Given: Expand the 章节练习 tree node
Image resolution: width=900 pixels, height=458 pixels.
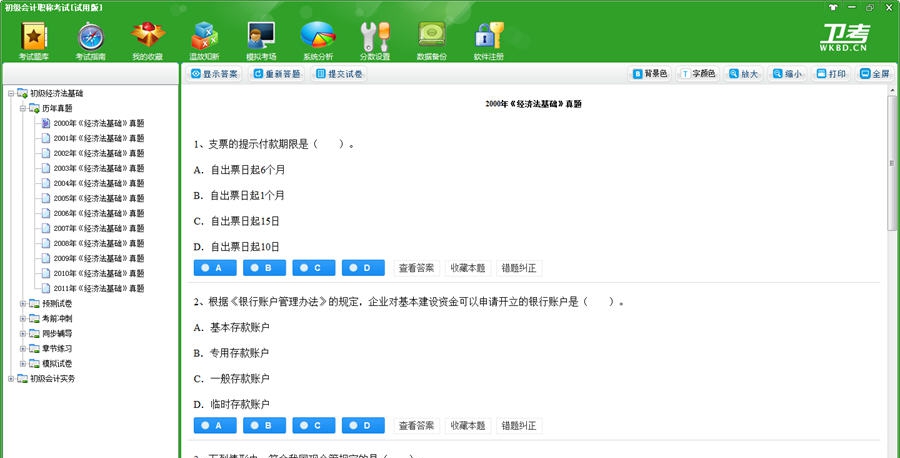Looking at the screenshot, I should (x=23, y=348).
